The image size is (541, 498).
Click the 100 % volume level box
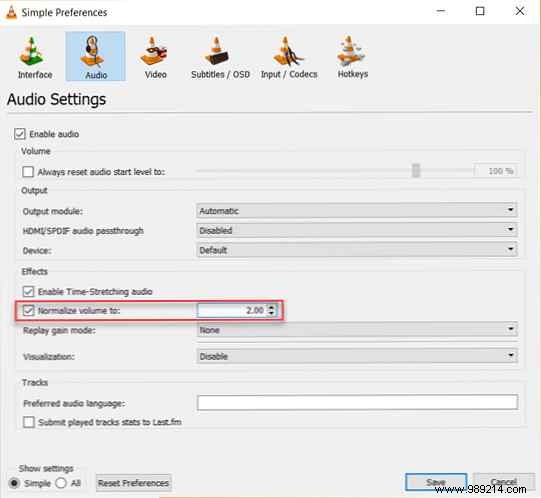[x=496, y=171]
